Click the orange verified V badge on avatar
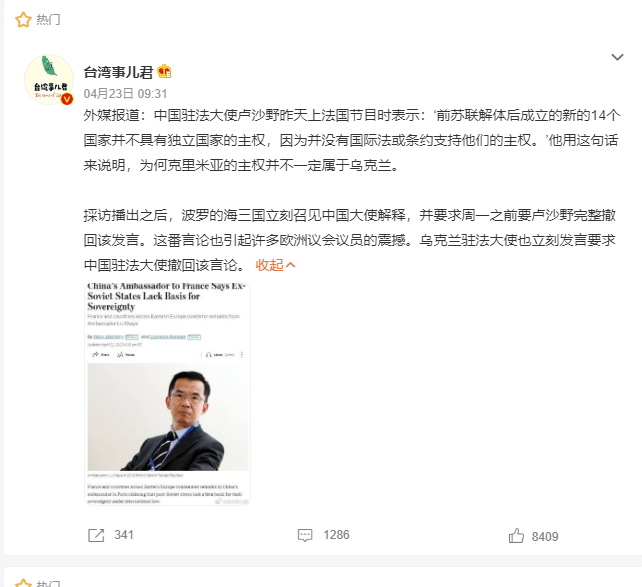Screen dimensions: 642x587 click(67, 99)
